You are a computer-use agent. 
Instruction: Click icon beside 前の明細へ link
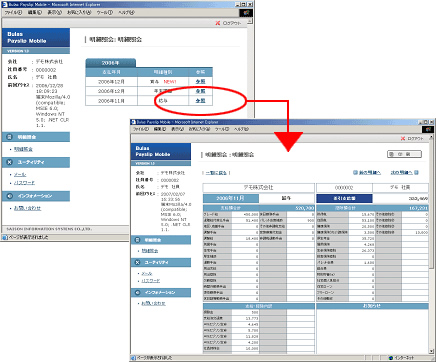point(355,173)
